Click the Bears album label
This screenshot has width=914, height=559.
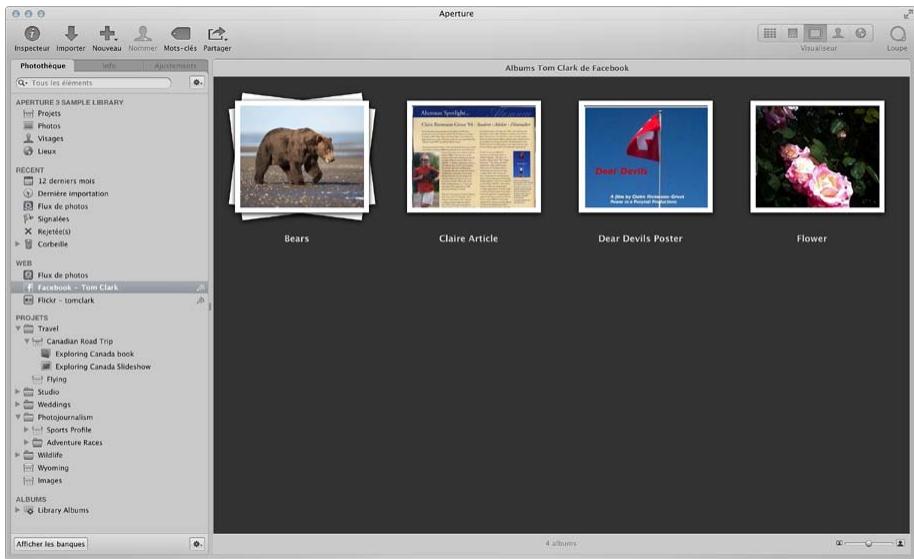pos(297,238)
